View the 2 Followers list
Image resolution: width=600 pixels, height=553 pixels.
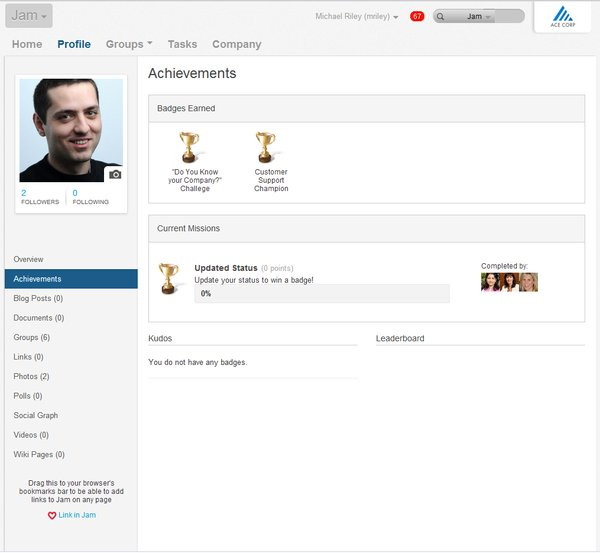pos(40,197)
